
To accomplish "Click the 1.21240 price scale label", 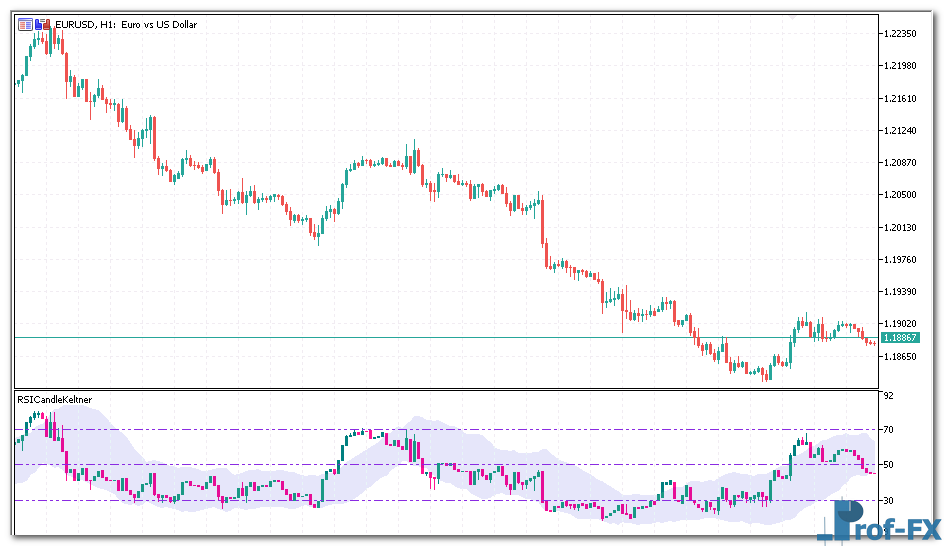I will click(x=900, y=130).
